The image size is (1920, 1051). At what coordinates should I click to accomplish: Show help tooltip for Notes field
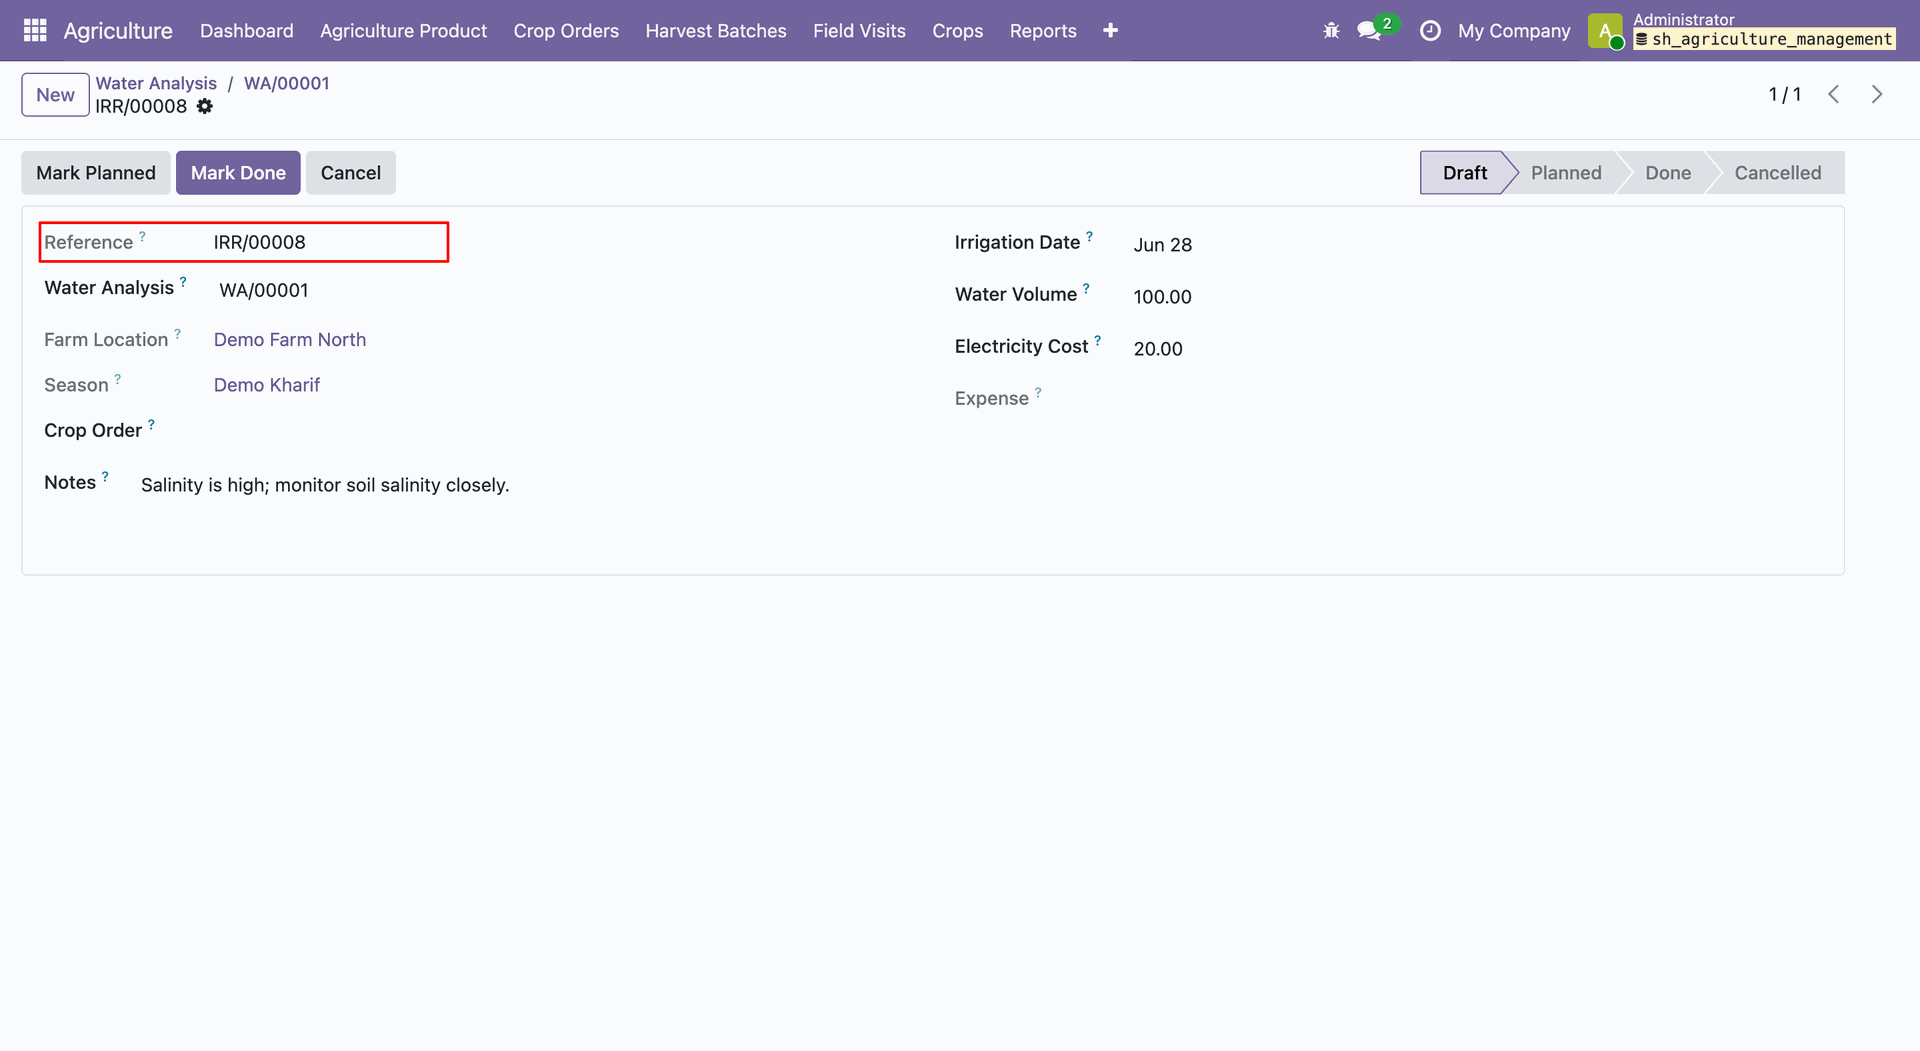click(105, 476)
